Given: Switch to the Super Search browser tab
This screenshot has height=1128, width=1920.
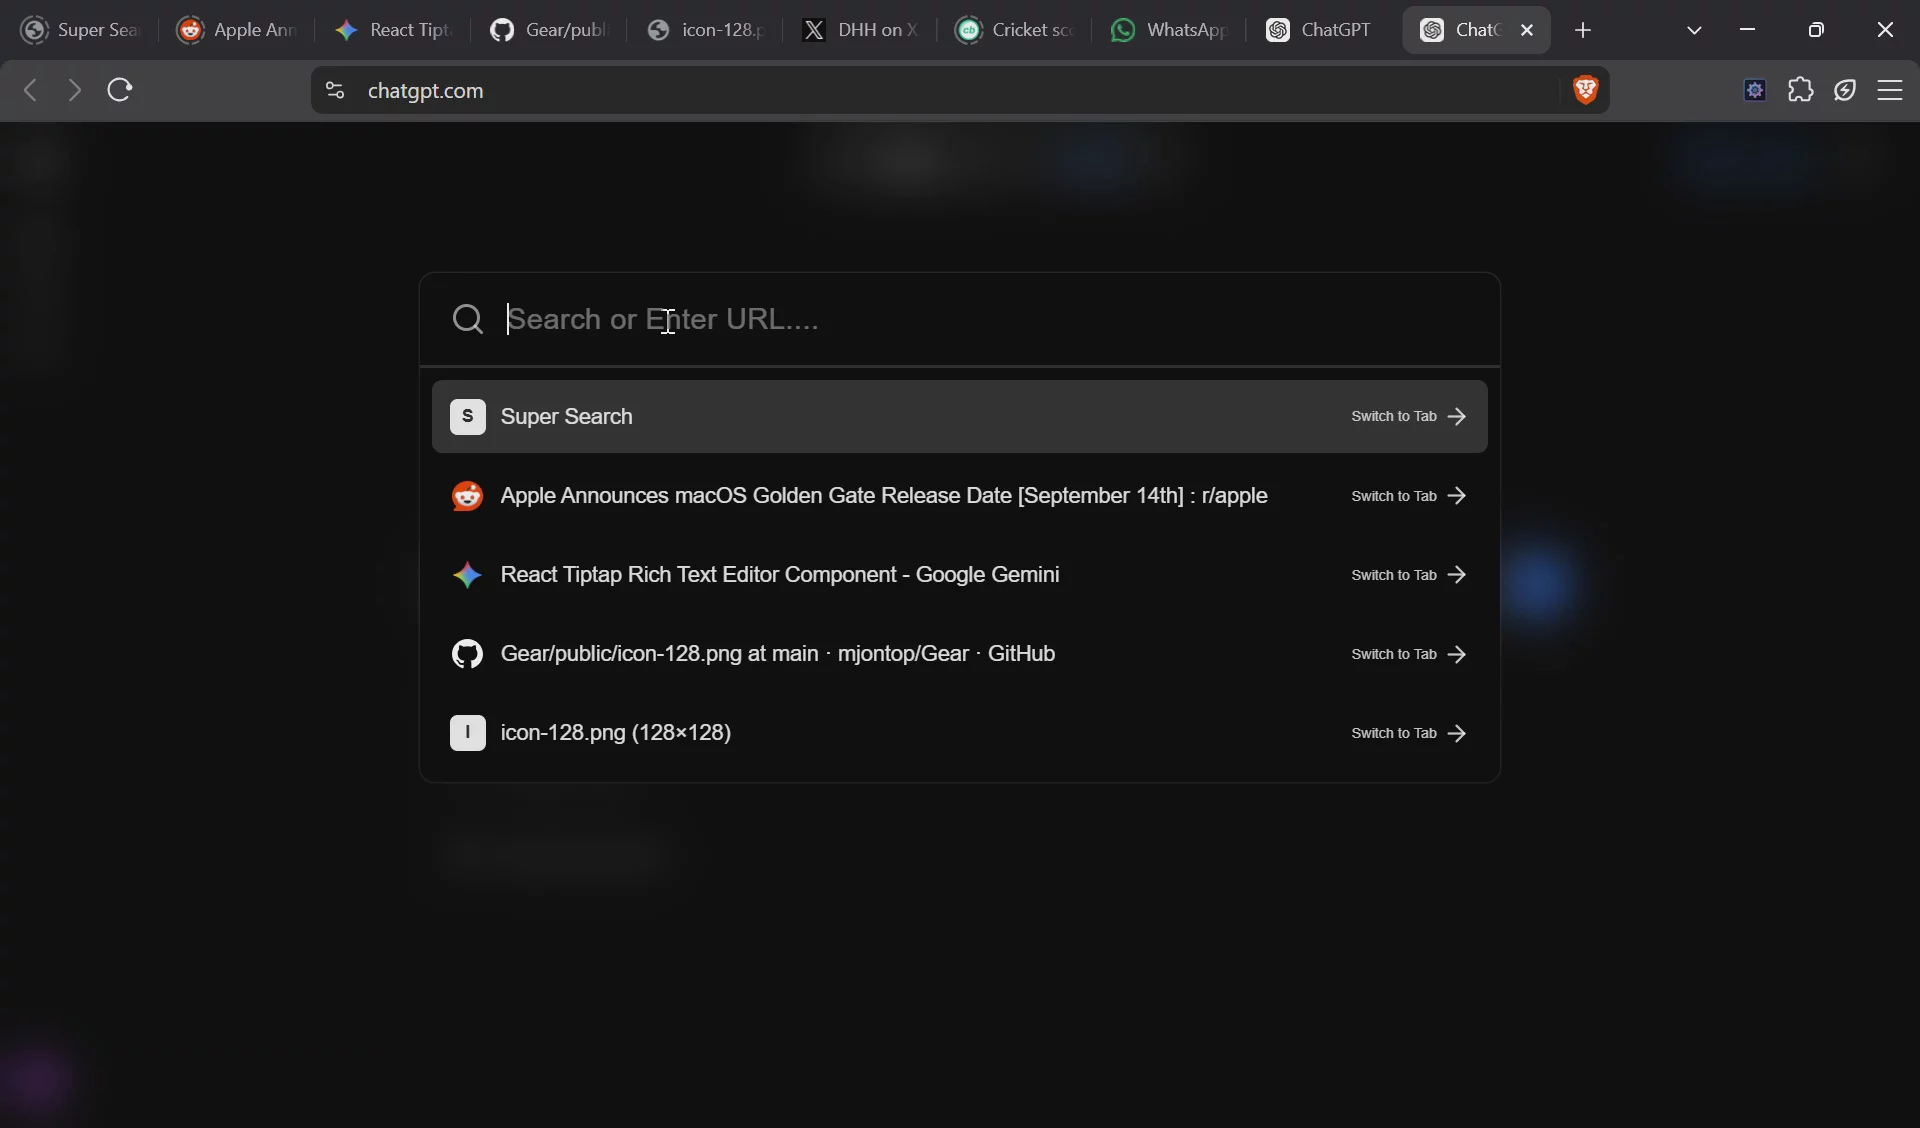Looking at the screenshot, I should pyautogui.click(x=80, y=30).
